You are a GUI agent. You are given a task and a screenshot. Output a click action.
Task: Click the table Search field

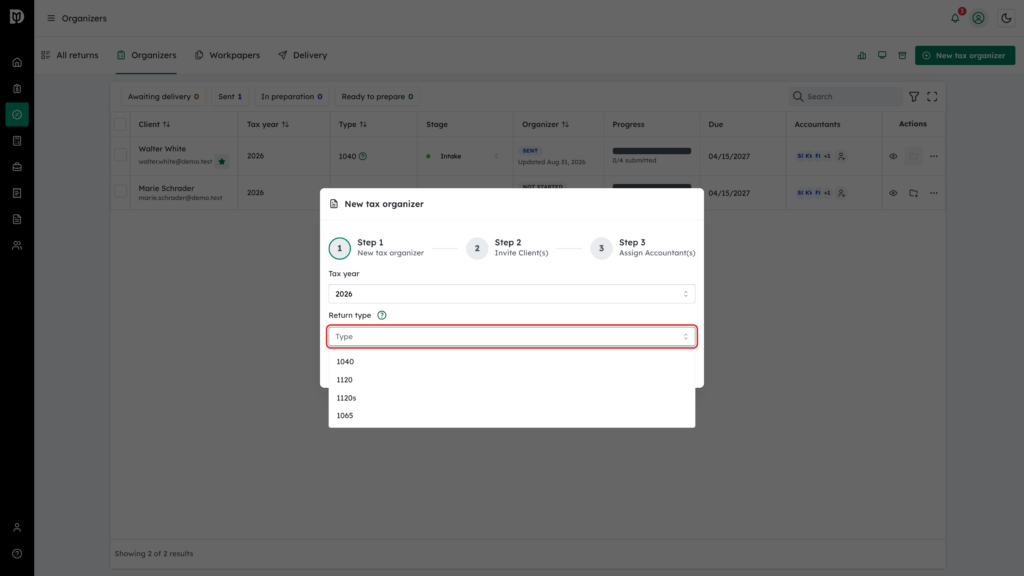(x=845, y=97)
